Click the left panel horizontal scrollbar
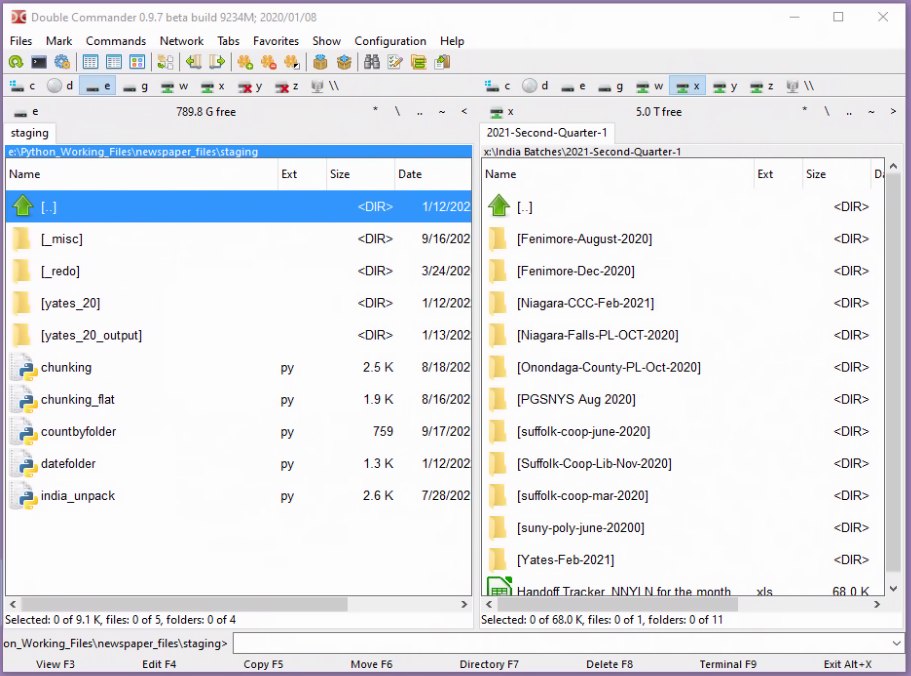Screen dimensions: 911x676 pyautogui.click(x=185, y=605)
